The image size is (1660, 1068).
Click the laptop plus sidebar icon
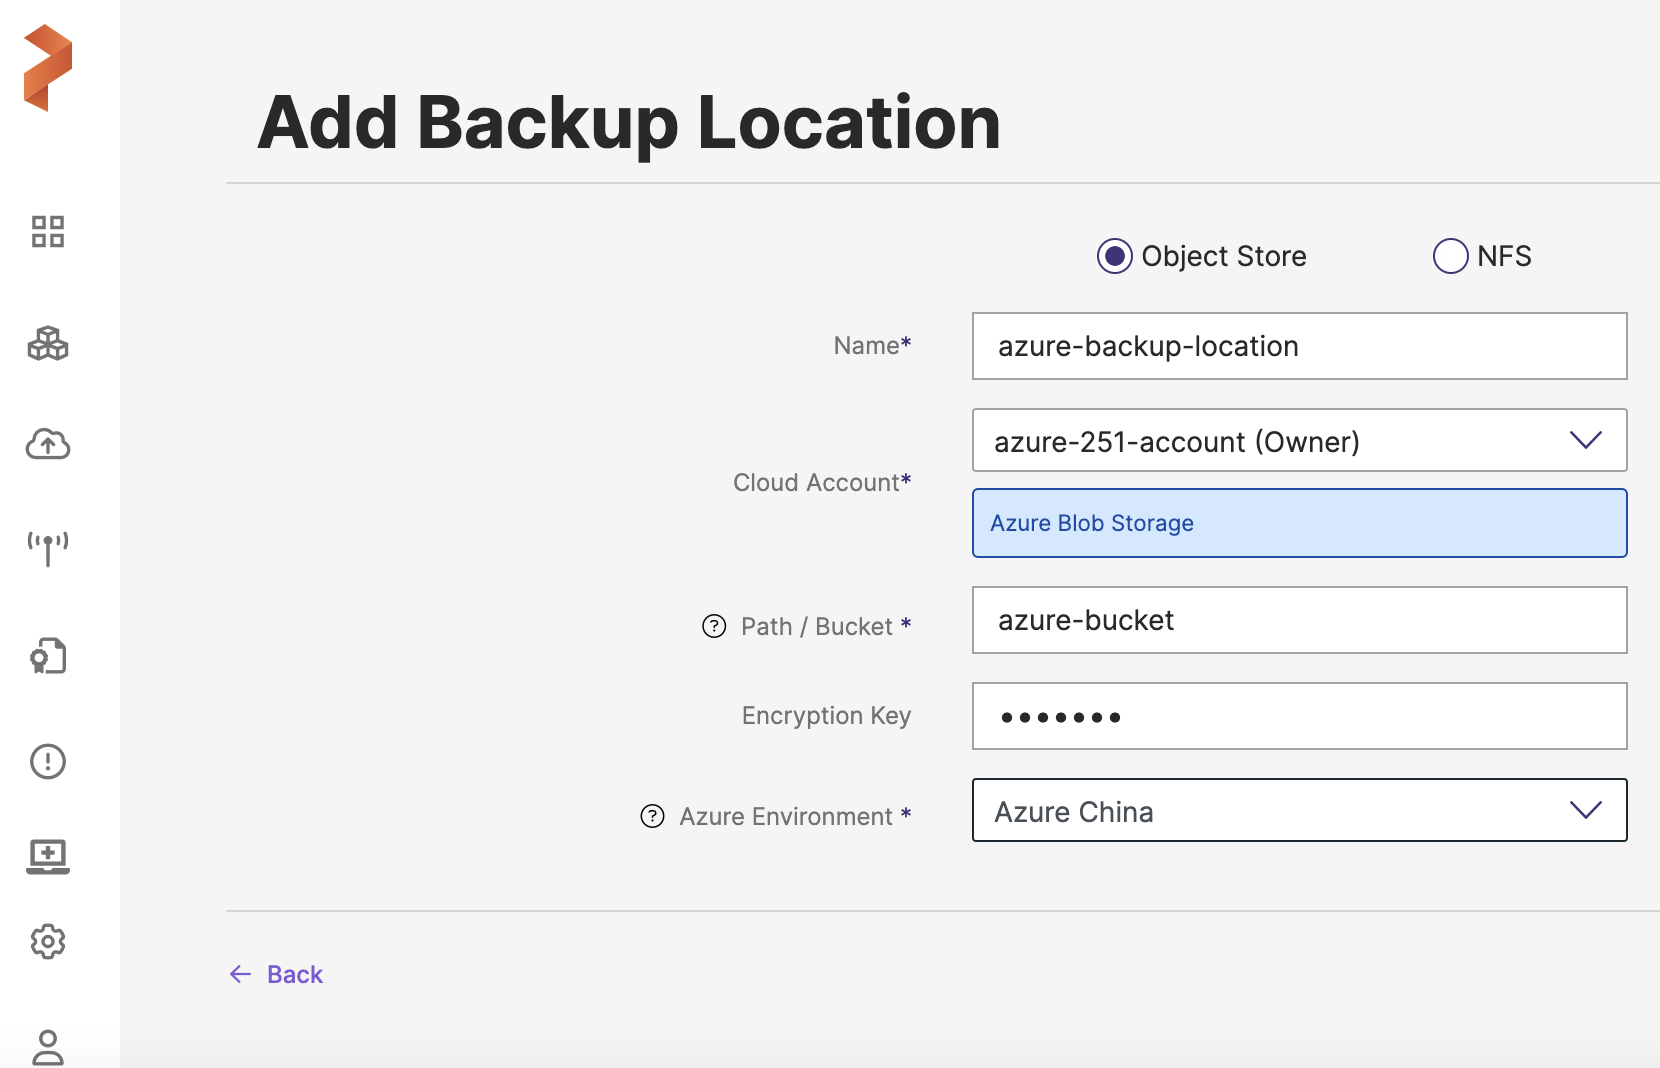click(x=48, y=856)
